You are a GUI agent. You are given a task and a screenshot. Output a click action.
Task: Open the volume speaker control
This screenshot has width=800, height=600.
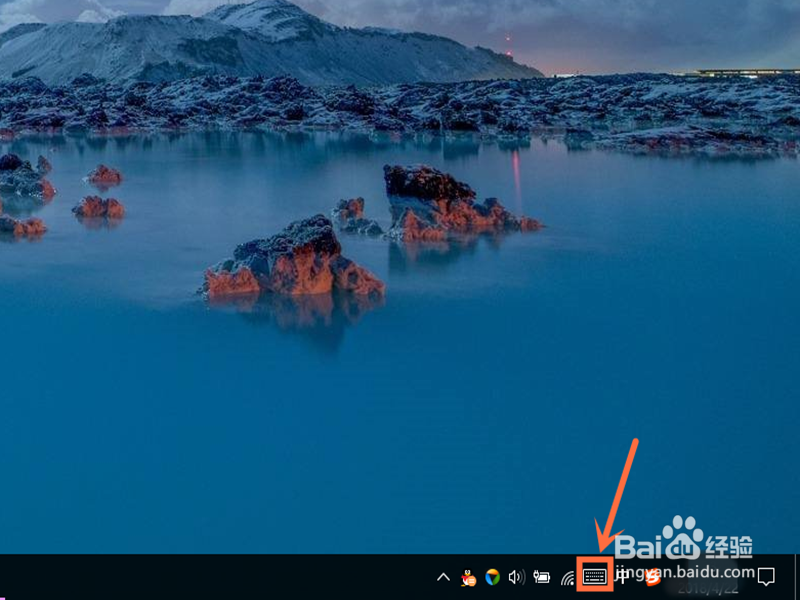click(x=516, y=577)
